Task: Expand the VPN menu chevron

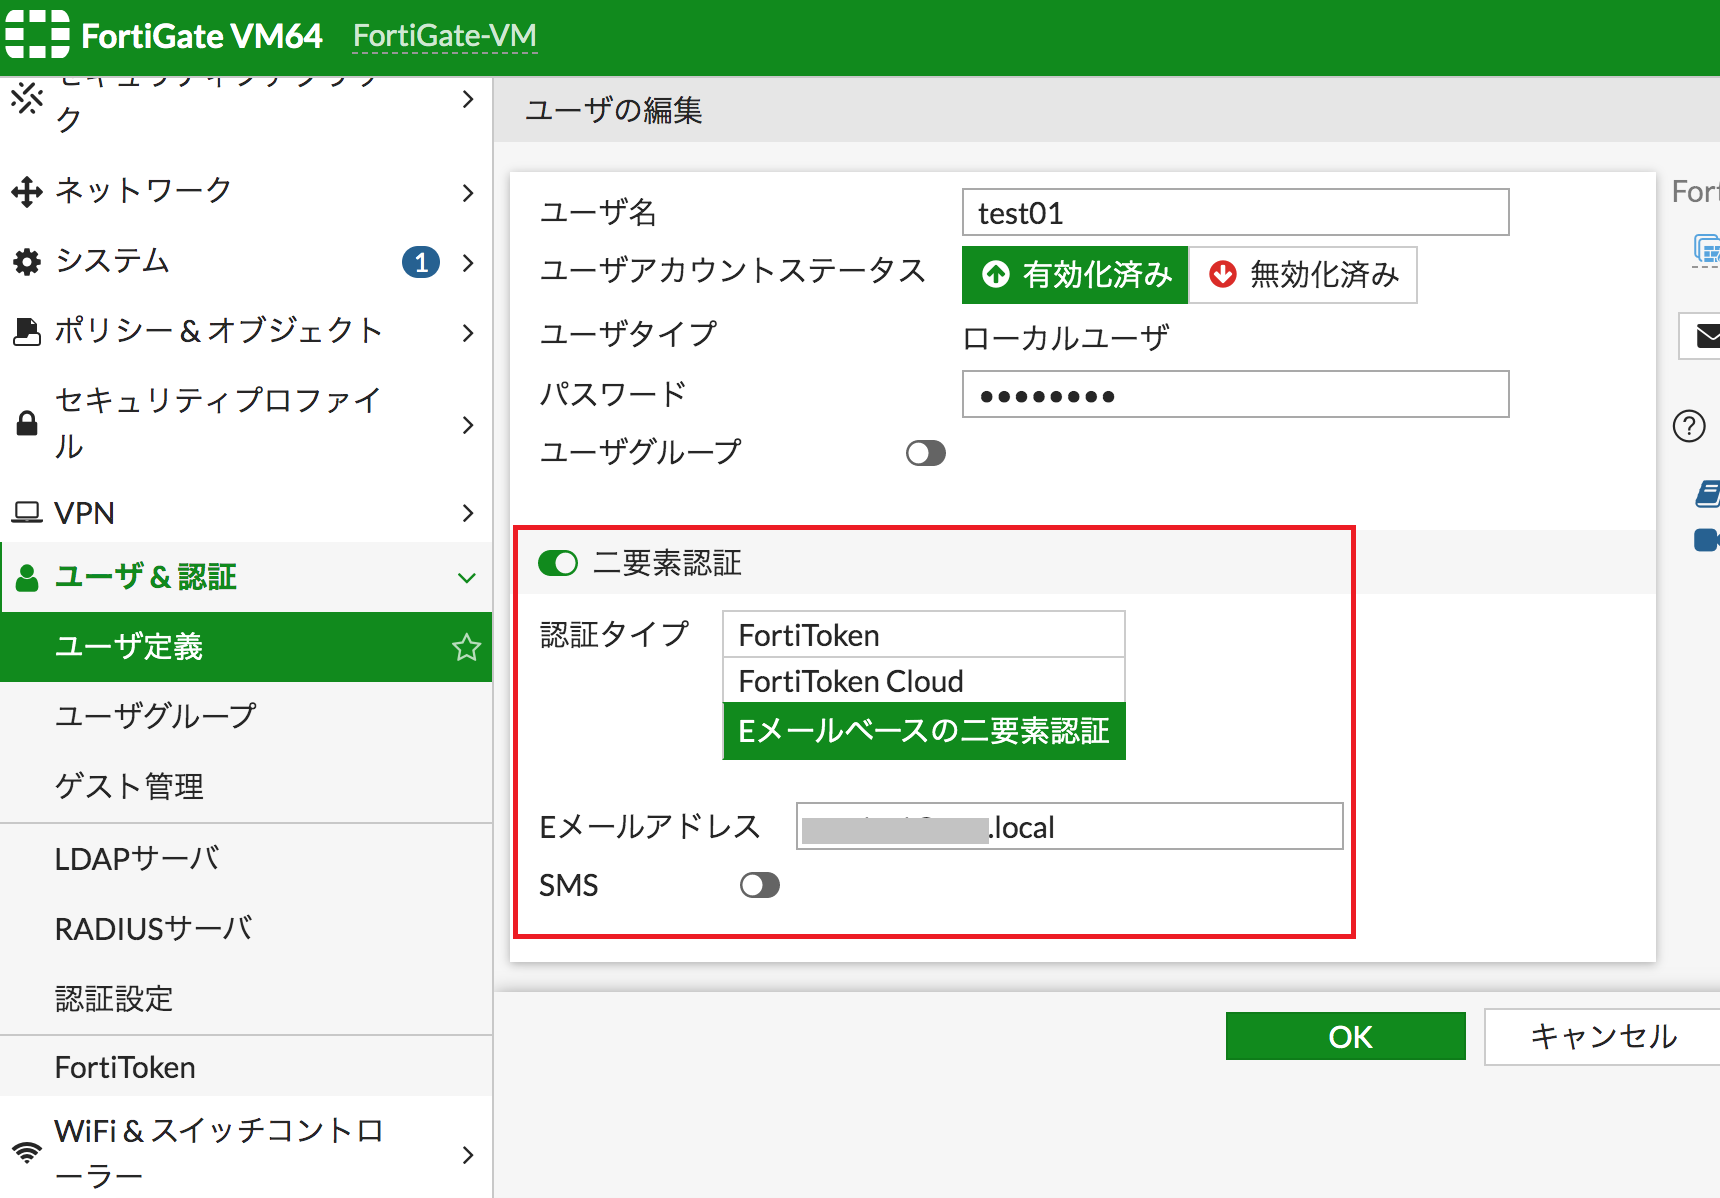Action: pyautogui.click(x=468, y=513)
